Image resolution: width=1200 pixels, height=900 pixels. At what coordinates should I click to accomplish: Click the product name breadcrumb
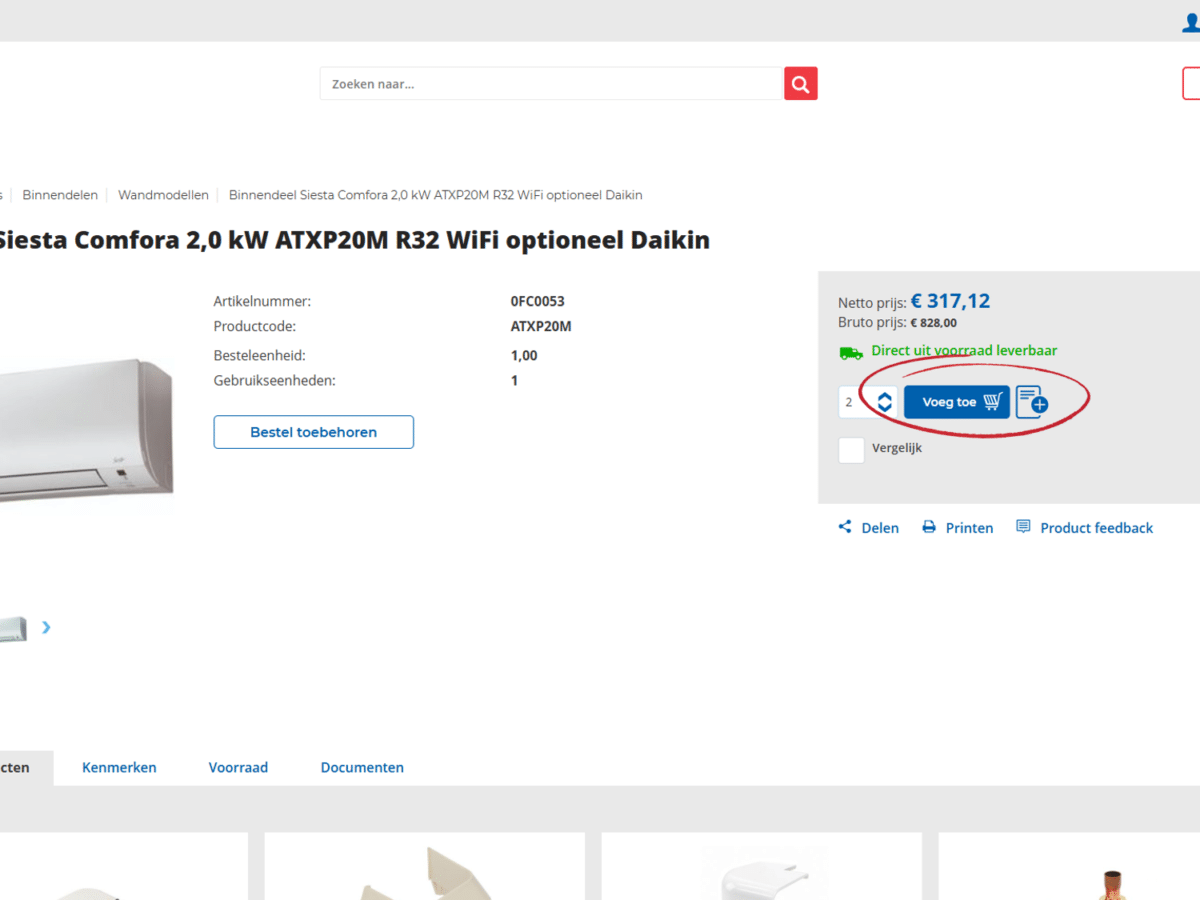coord(436,195)
